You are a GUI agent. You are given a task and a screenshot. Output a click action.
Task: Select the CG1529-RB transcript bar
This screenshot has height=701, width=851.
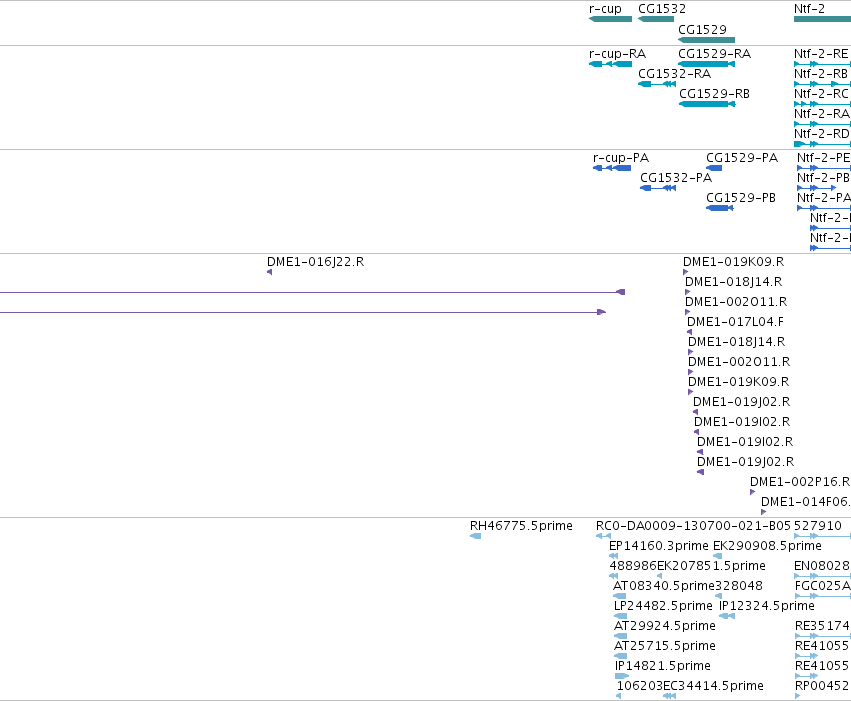(x=707, y=104)
